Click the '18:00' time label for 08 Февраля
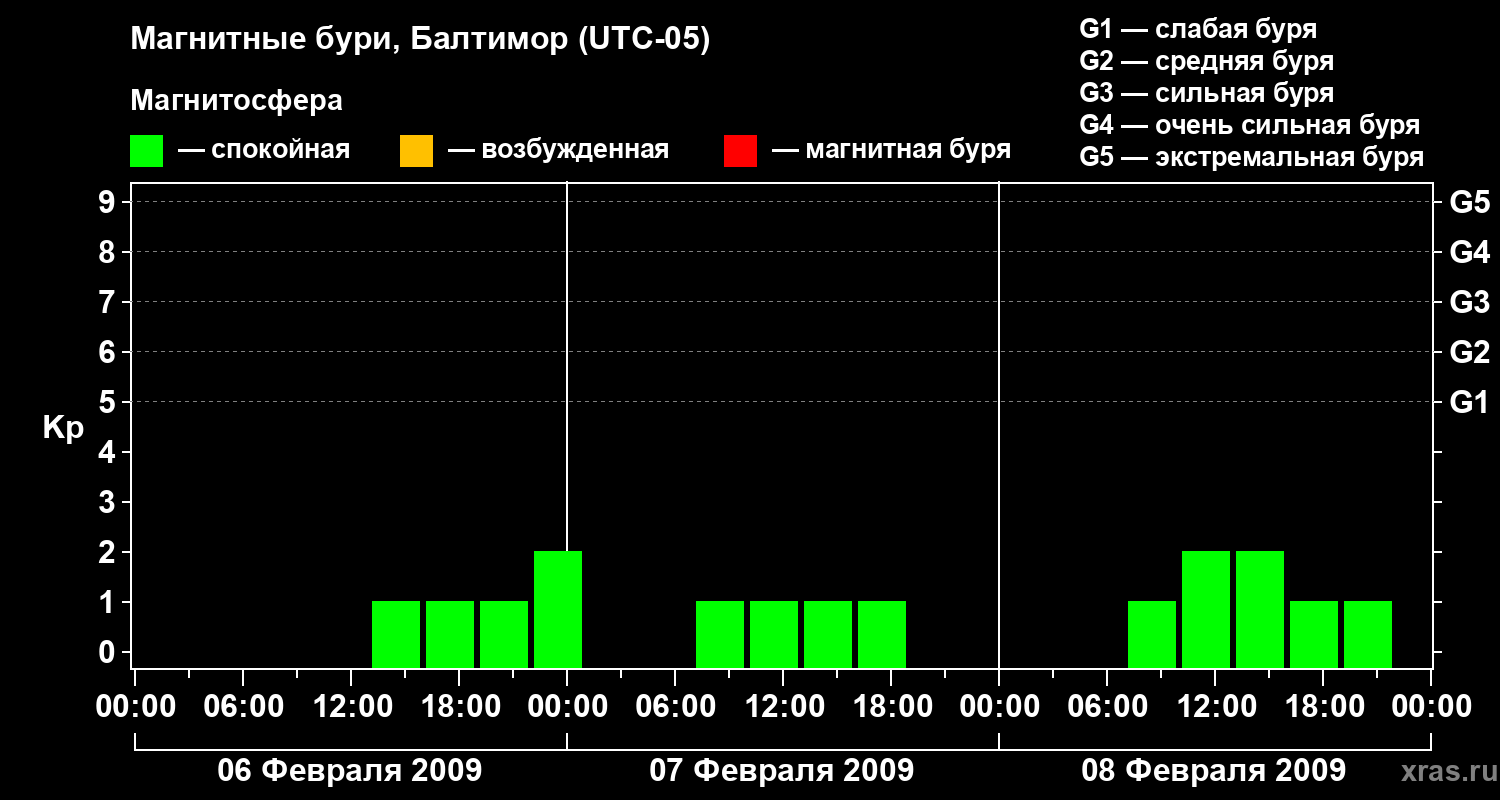Image resolution: width=1500 pixels, height=800 pixels. click(1323, 707)
